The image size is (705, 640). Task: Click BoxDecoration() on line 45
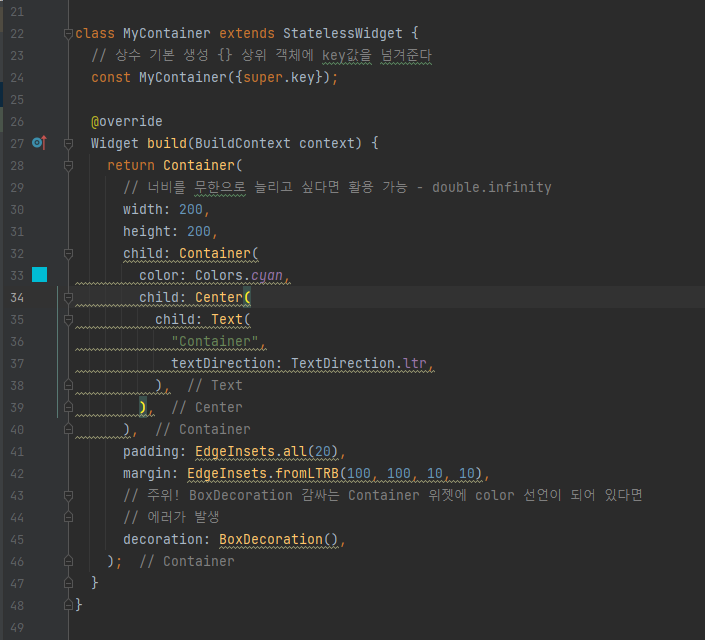click(x=278, y=539)
